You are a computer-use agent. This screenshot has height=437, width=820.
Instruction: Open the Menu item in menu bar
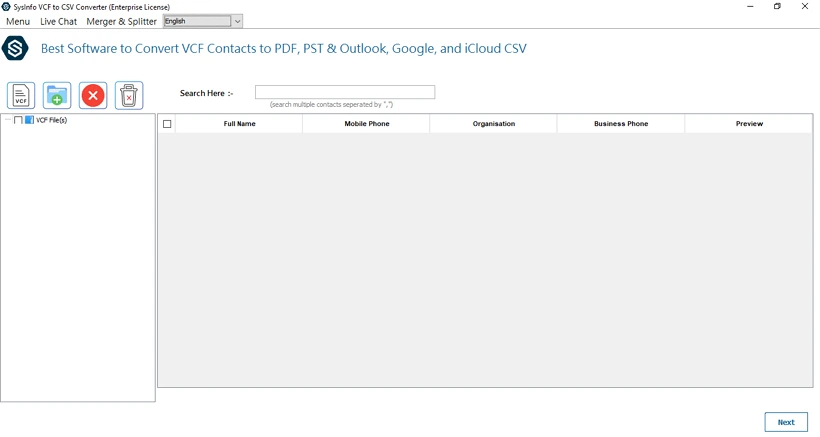17,21
